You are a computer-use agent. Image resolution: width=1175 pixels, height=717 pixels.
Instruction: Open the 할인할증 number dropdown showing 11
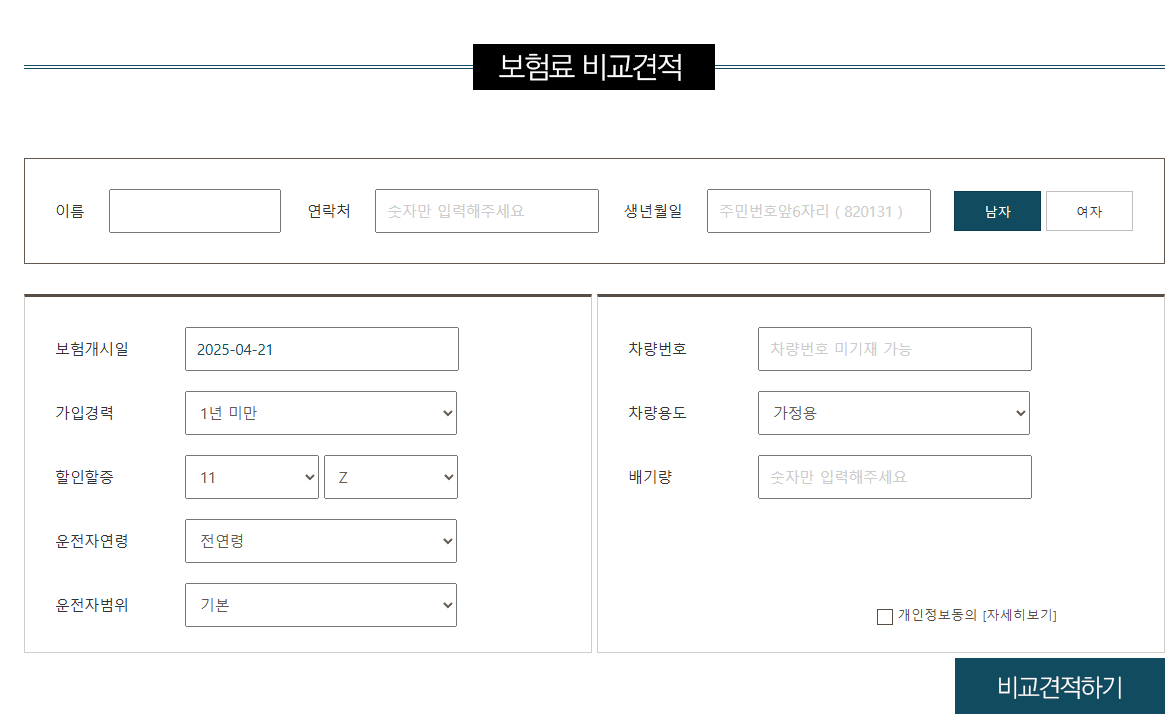coord(251,477)
